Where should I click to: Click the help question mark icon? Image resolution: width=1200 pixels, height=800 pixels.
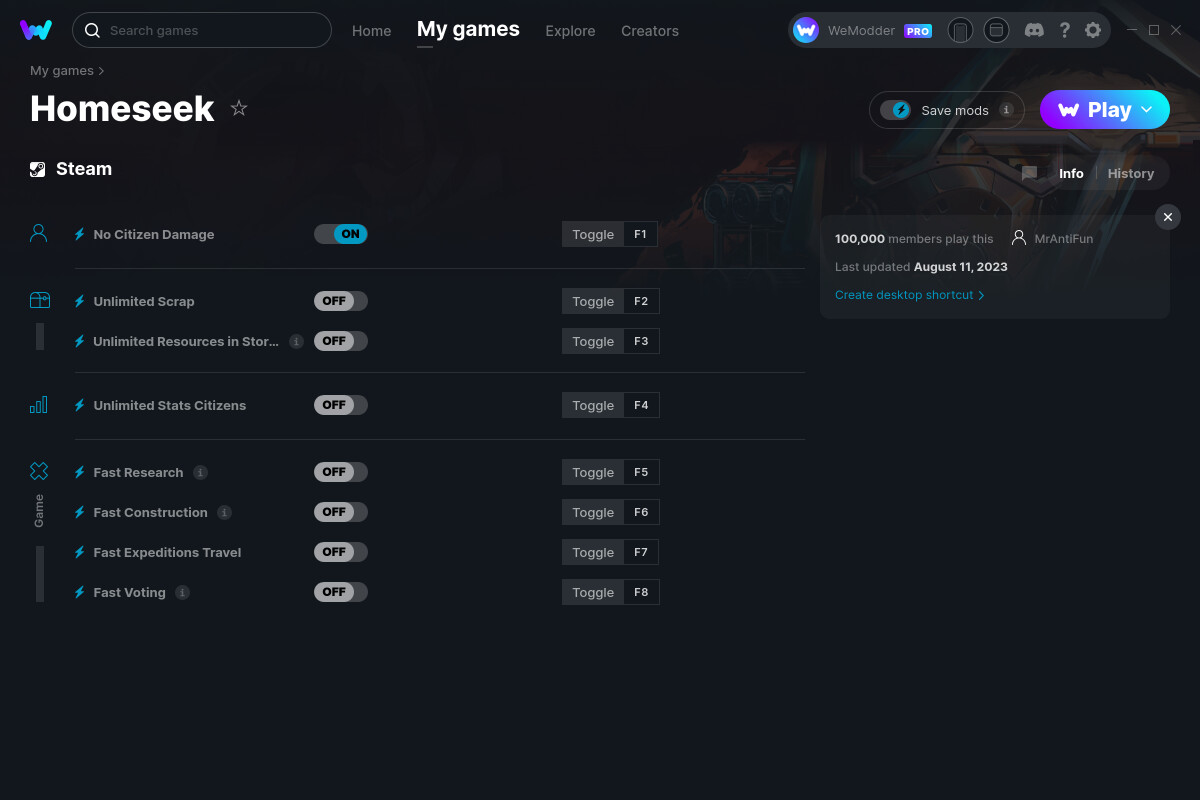[1064, 30]
